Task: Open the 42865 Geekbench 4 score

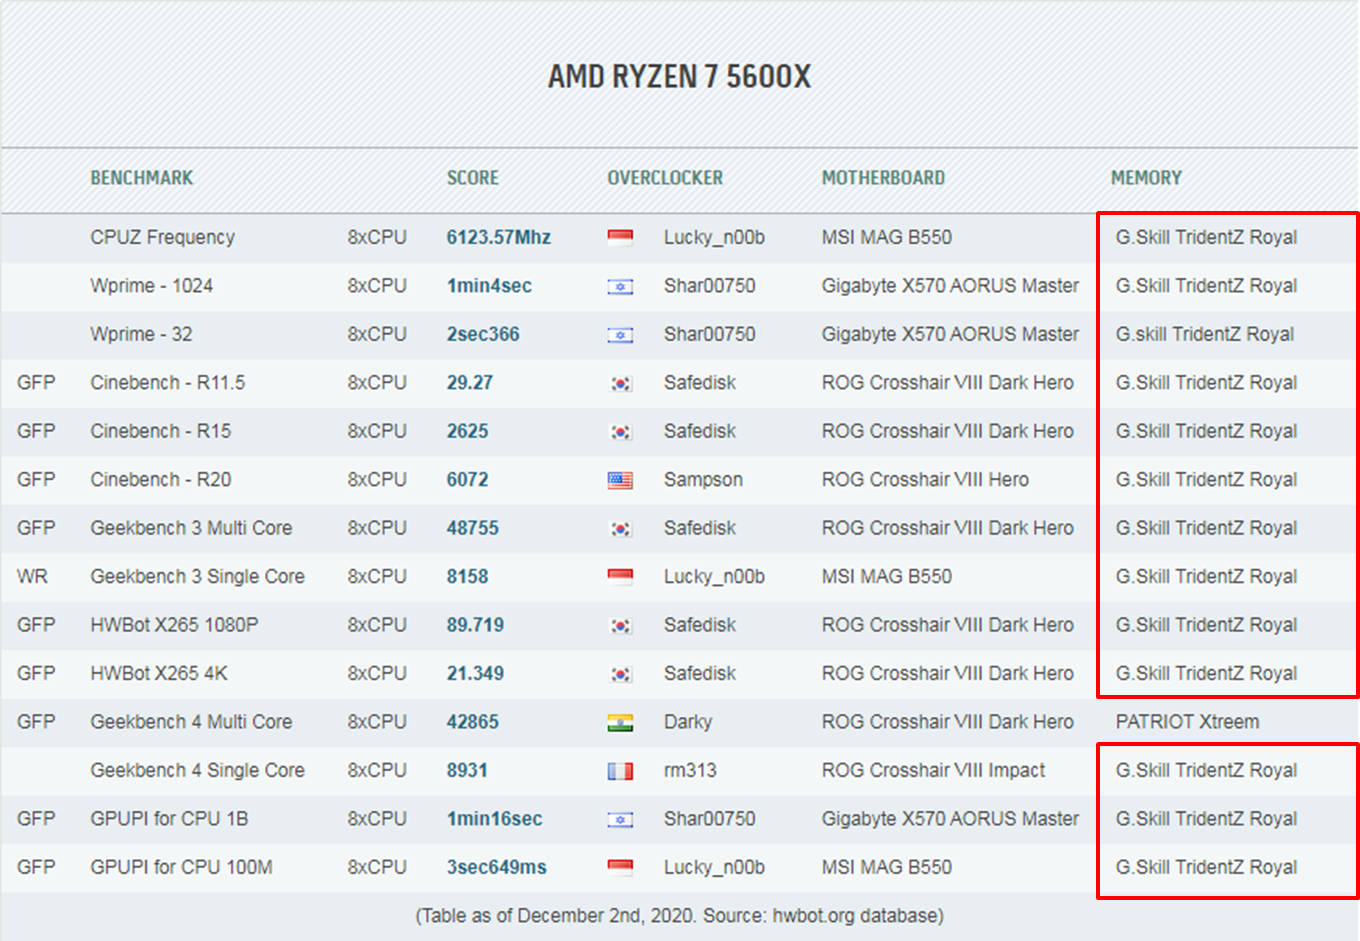Action: pyautogui.click(x=472, y=722)
